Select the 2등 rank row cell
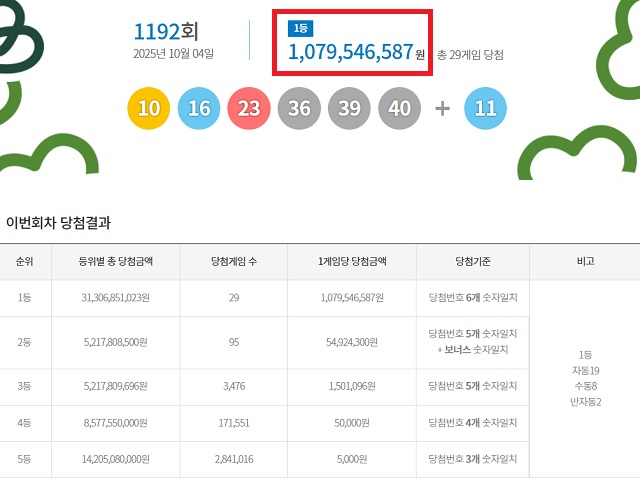This screenshot has width=640, height=478. (24, 342)
